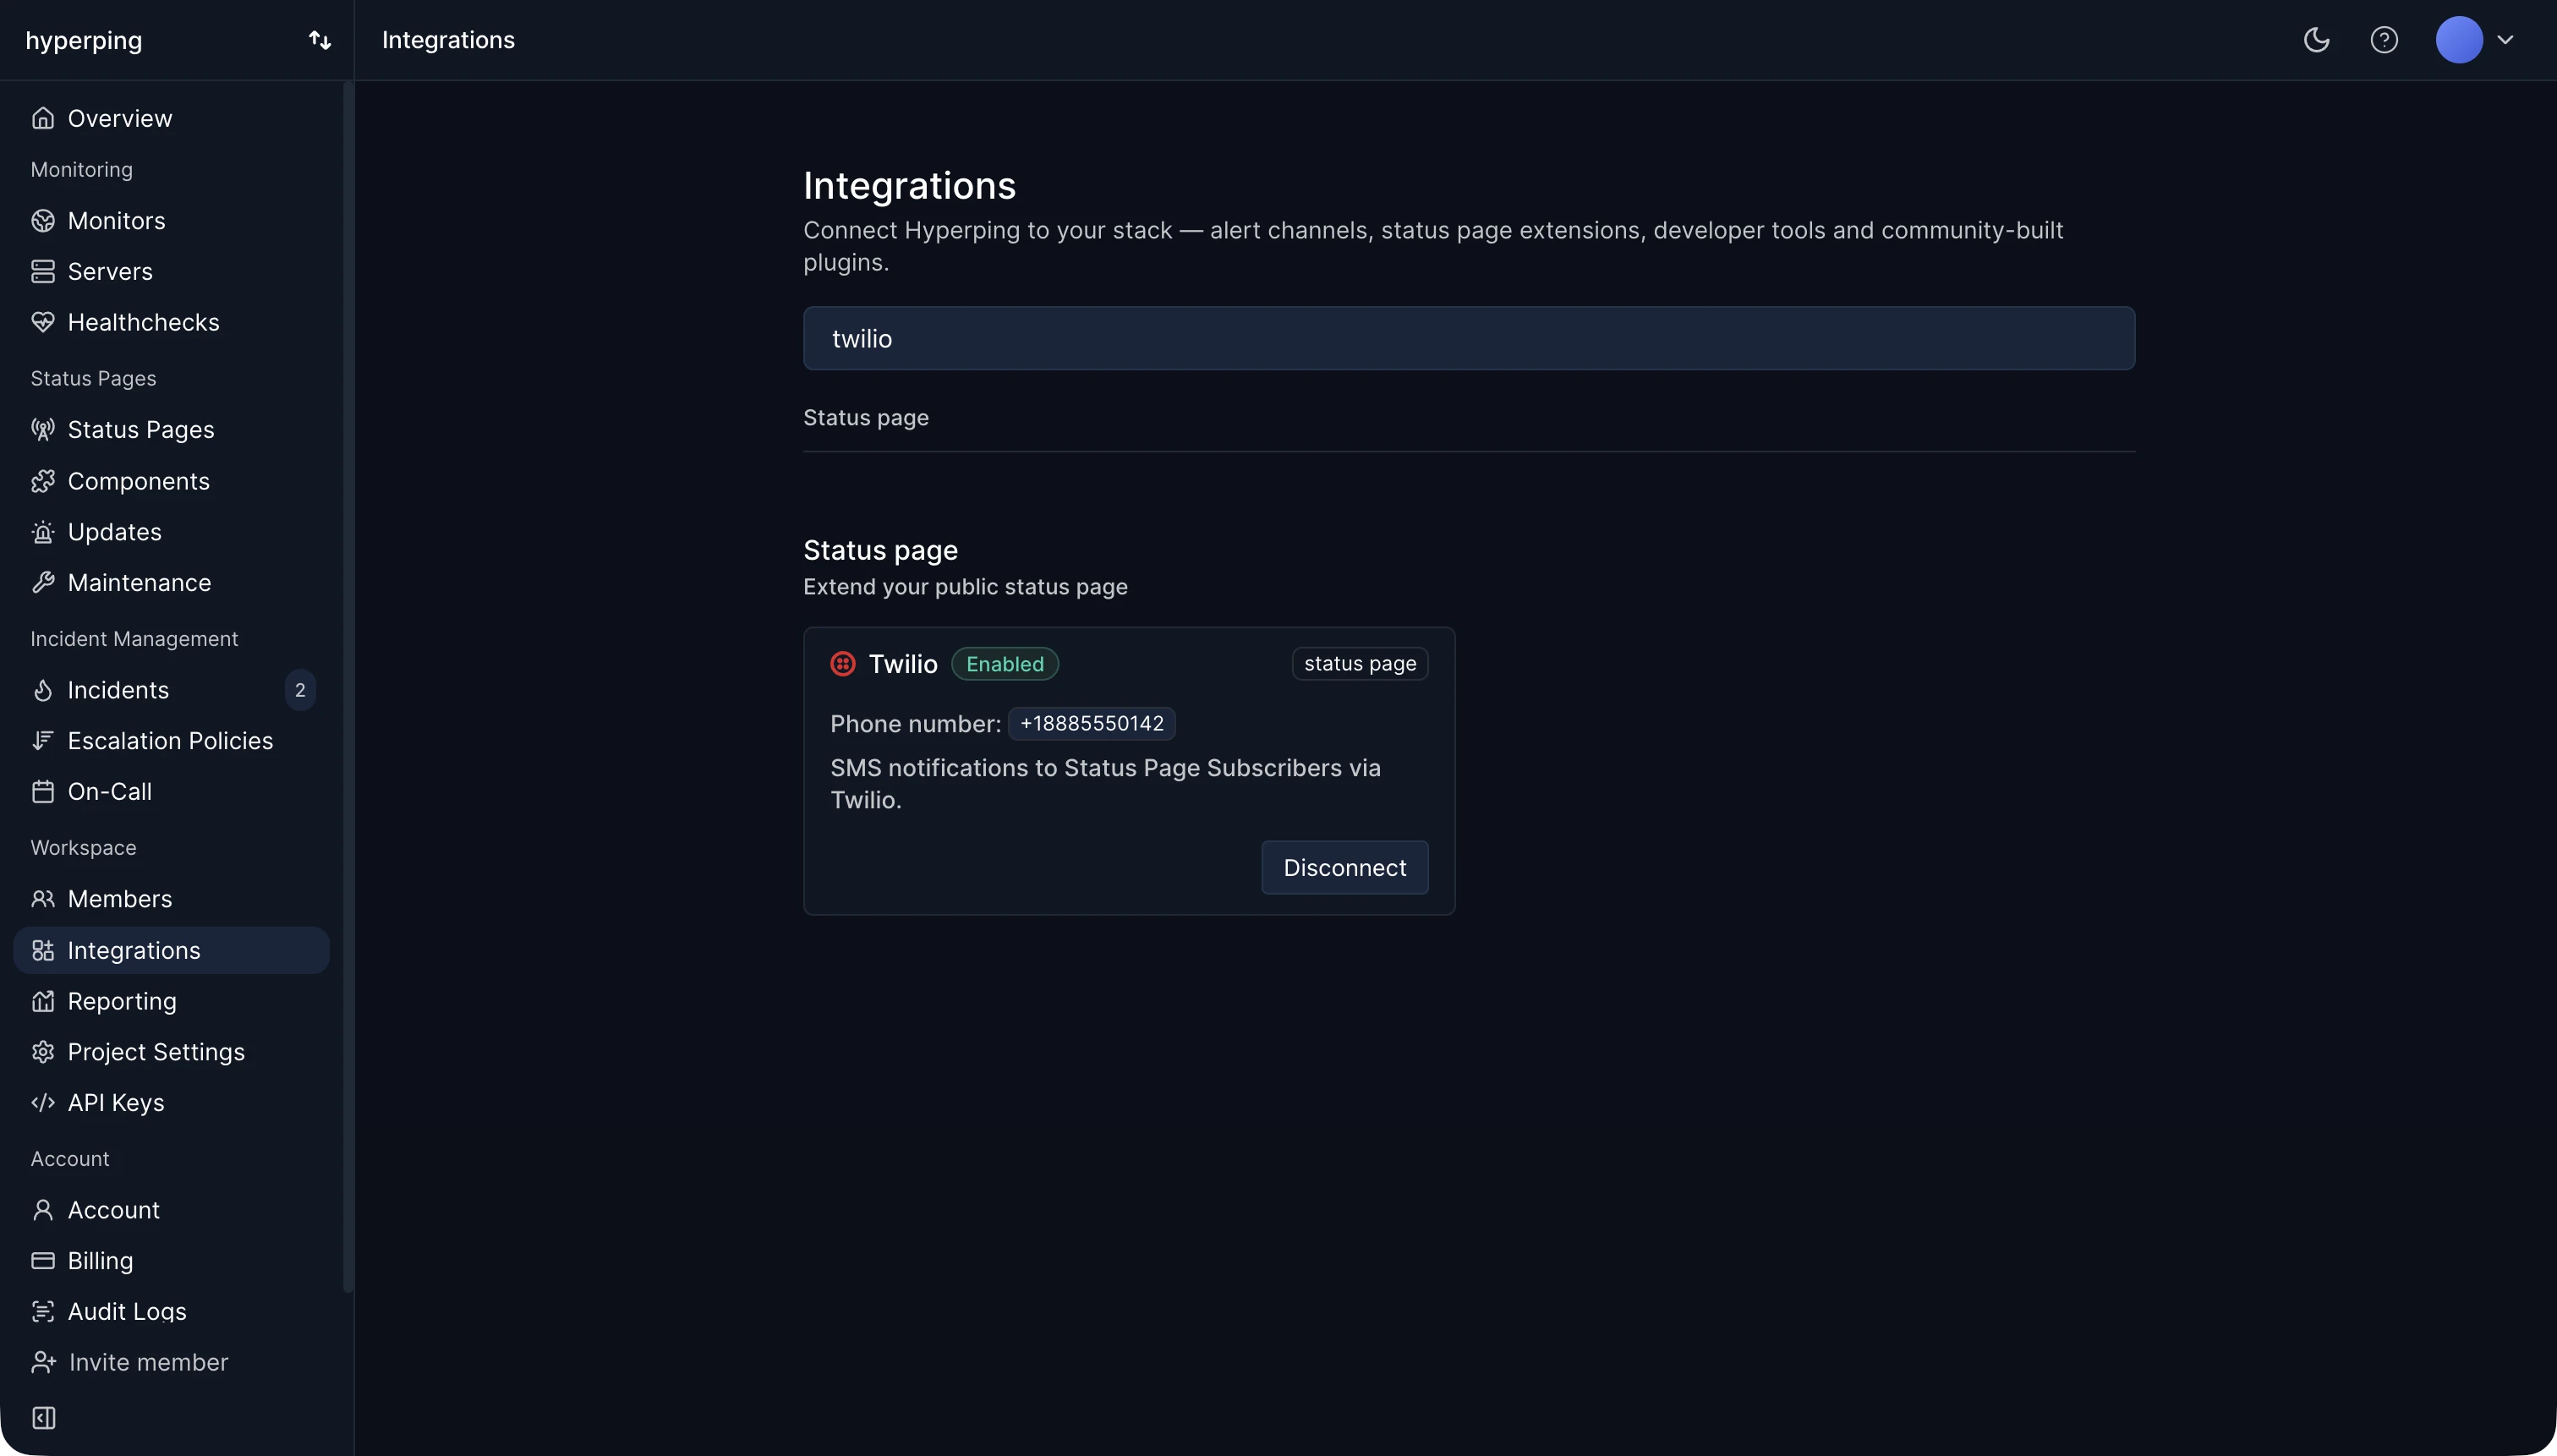
Task: Click the Healthchecks heart icon
Action: pyautogui.click(x=42, y=322)
